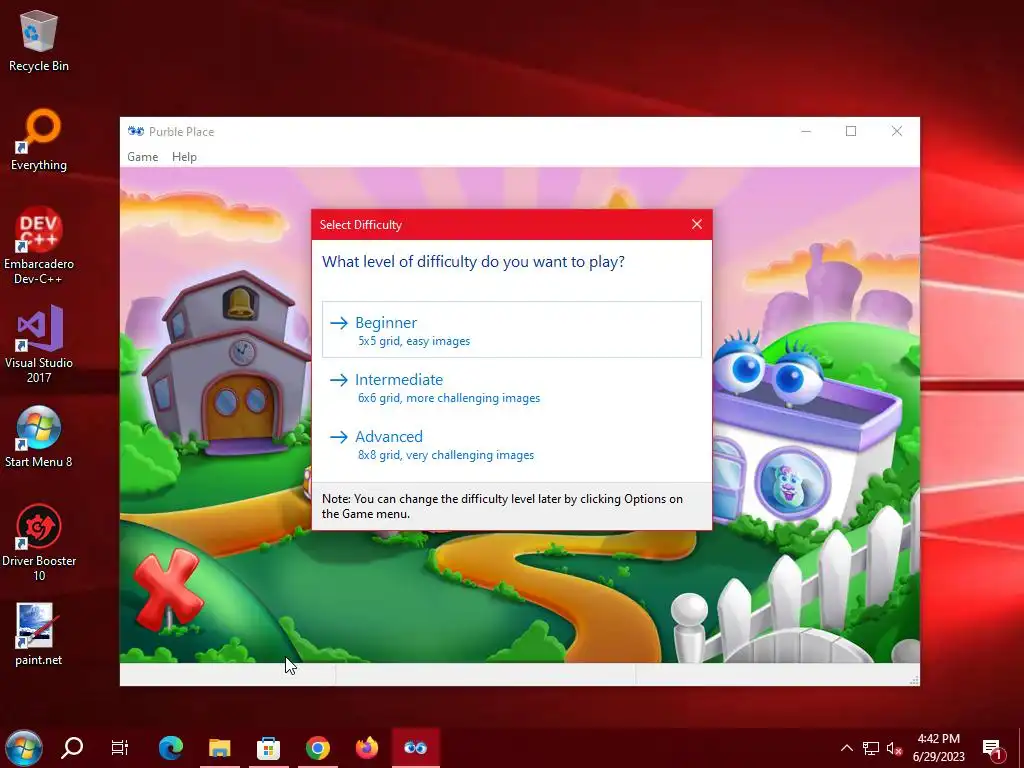Select the Embarcadero Dev-C++ shortcut
The width and height of the screenshot is (1024, 768).
(39, 246)
